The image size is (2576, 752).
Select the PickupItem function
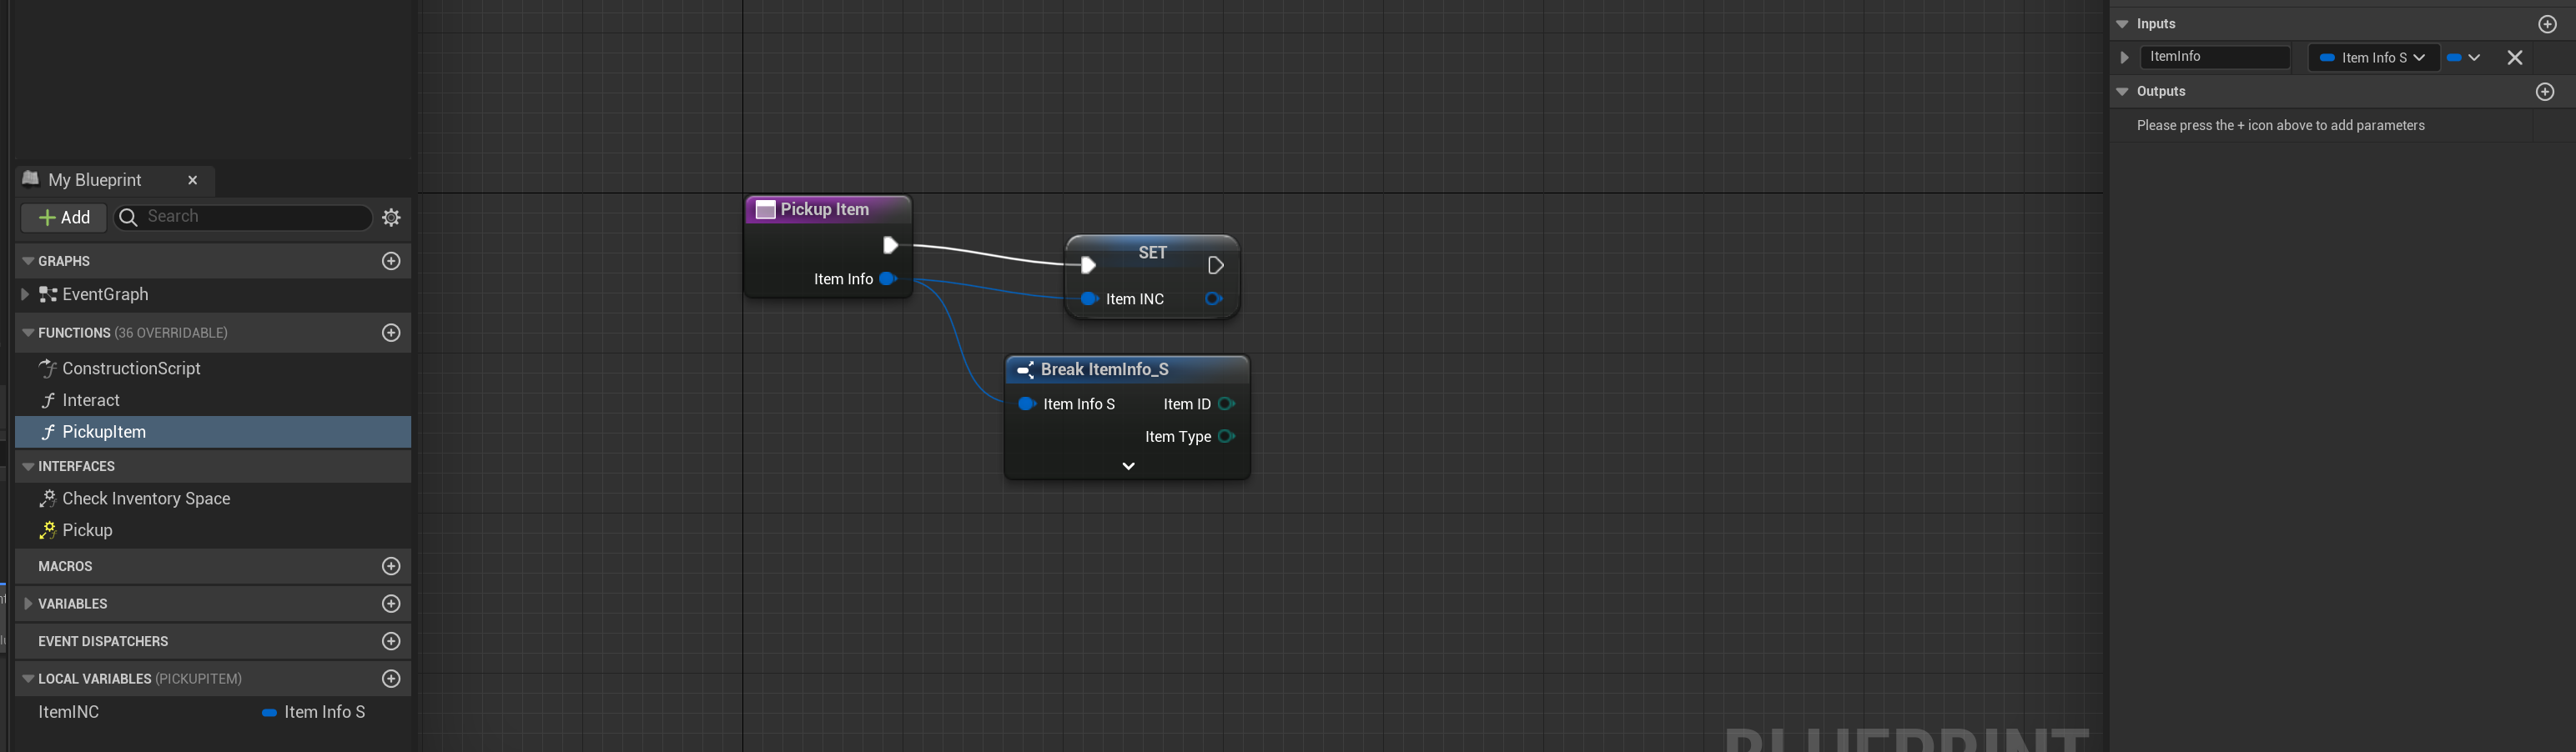pos(213,432)
